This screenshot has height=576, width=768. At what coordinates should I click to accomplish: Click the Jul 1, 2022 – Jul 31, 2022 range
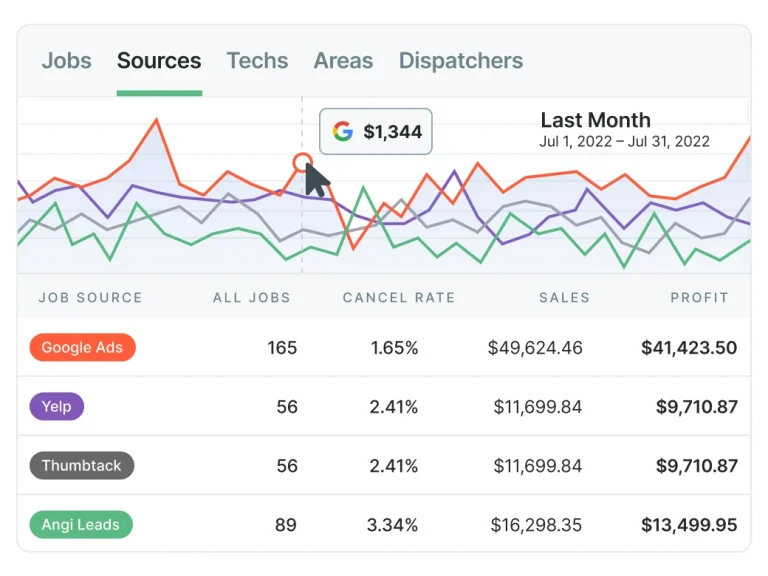[x=624, y=142]
